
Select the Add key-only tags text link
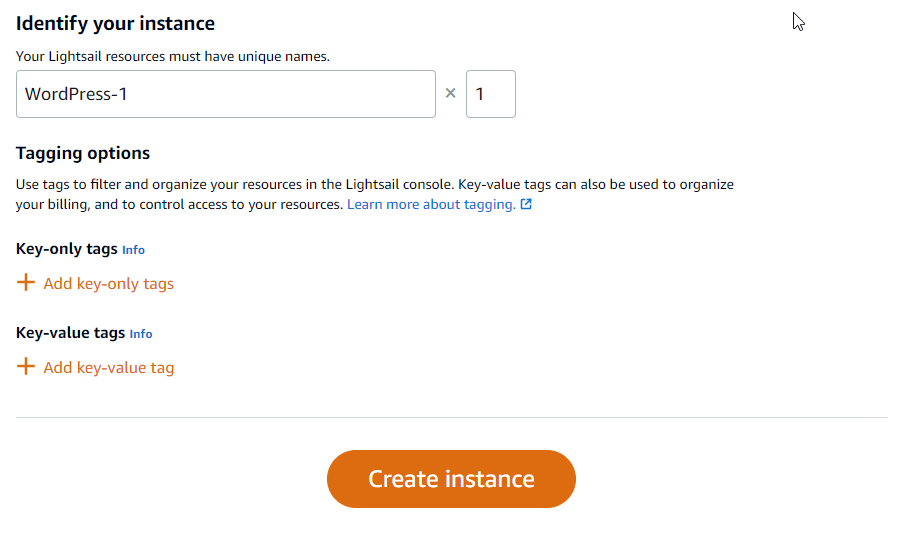tap(109, 284)
